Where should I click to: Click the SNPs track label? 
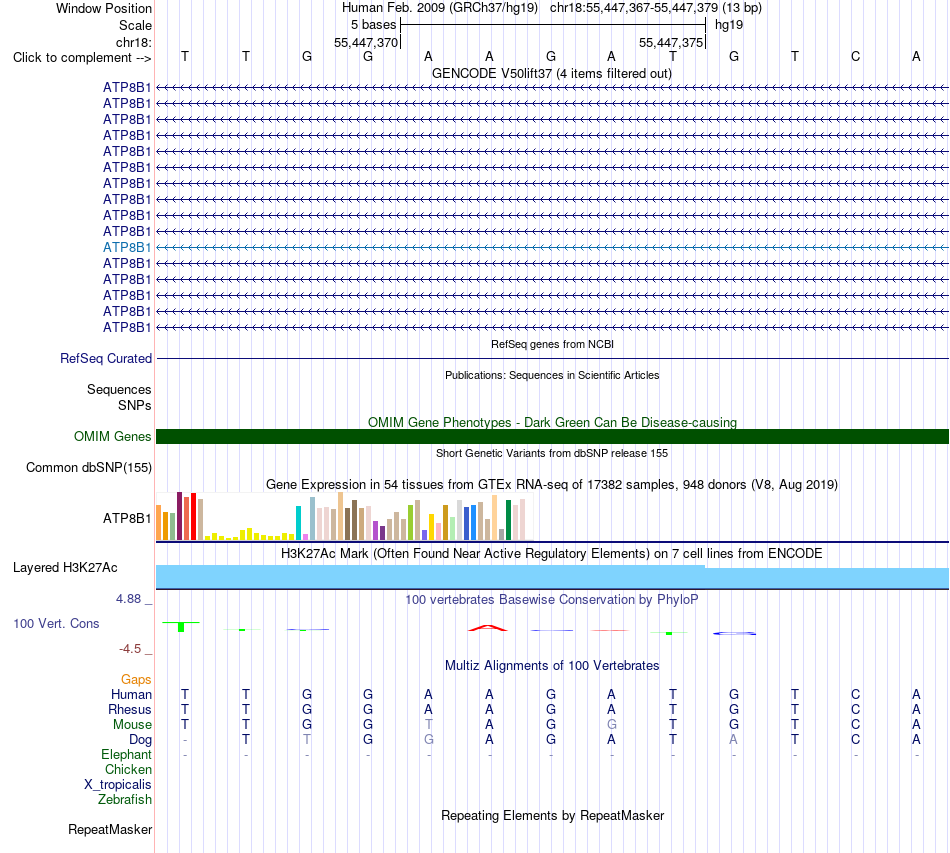click(x=135, y=405)
